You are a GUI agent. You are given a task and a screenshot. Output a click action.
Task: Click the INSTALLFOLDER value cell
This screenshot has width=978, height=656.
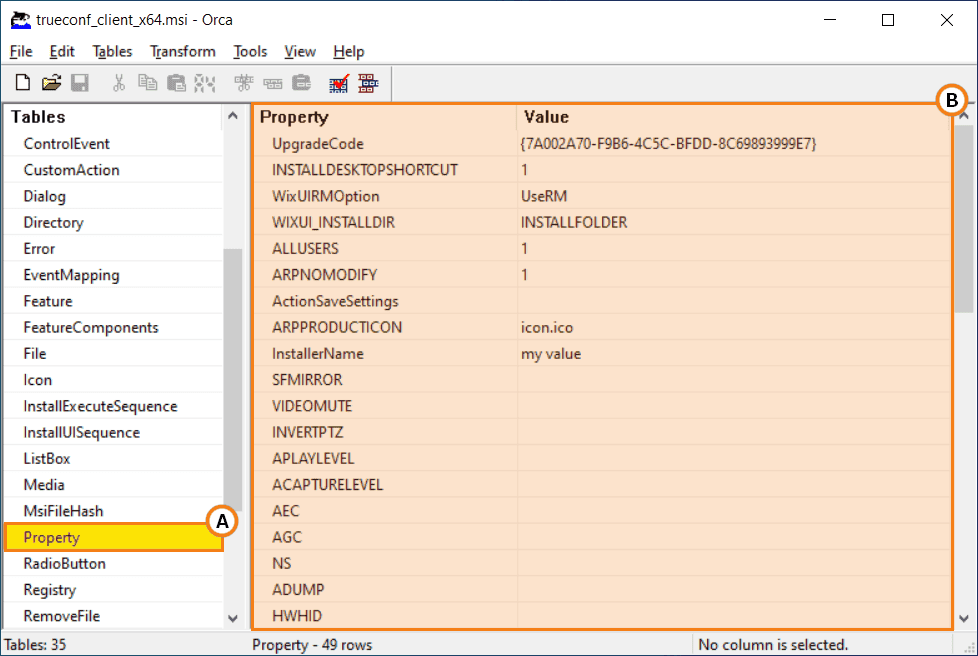click(x=733, y=222)
